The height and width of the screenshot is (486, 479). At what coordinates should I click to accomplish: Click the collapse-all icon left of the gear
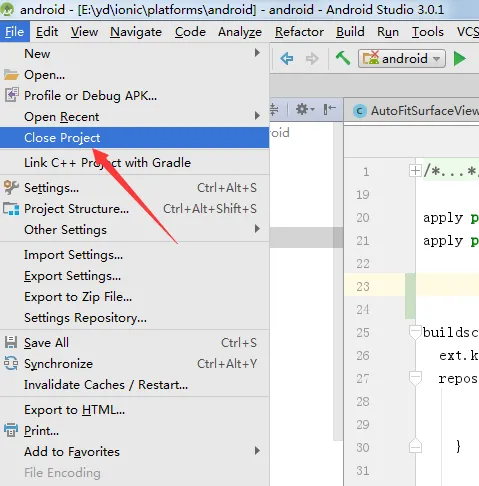274,109
